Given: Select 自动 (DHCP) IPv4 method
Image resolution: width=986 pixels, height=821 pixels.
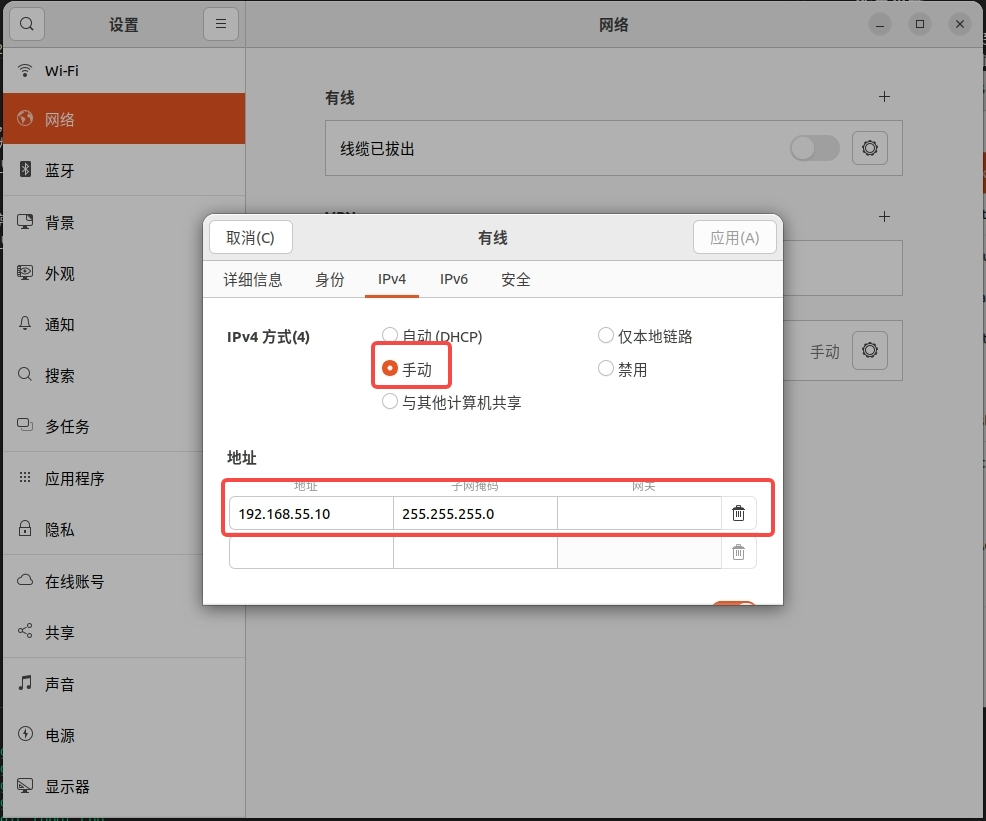Looking at the screenshot, I should [x=390, y=336].
